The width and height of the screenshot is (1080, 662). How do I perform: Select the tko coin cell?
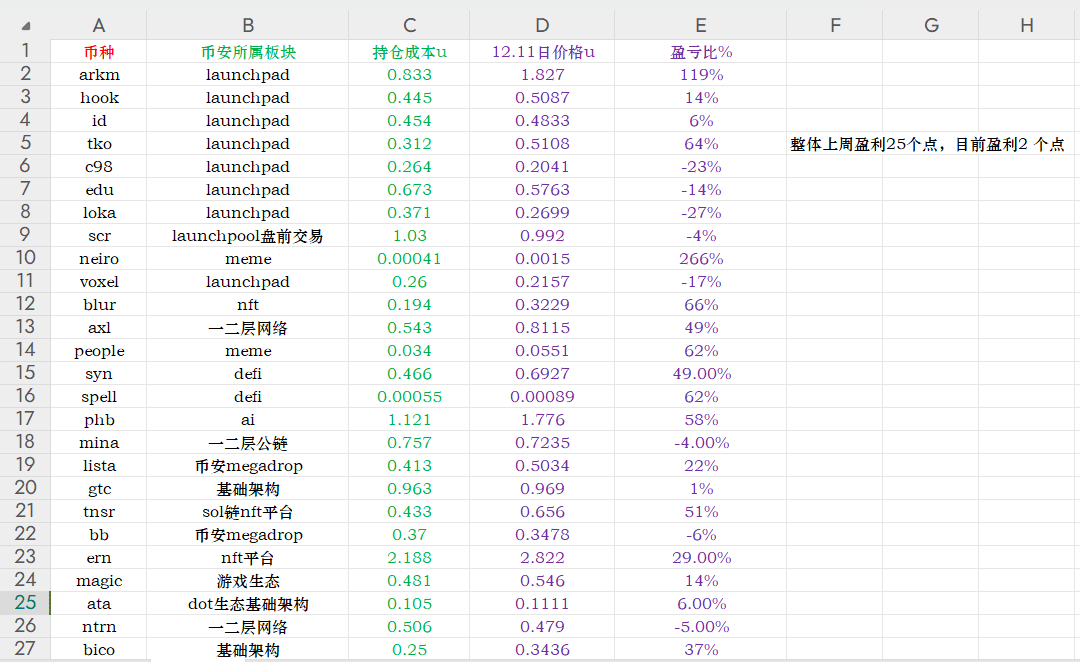click(x=98, y=144)
